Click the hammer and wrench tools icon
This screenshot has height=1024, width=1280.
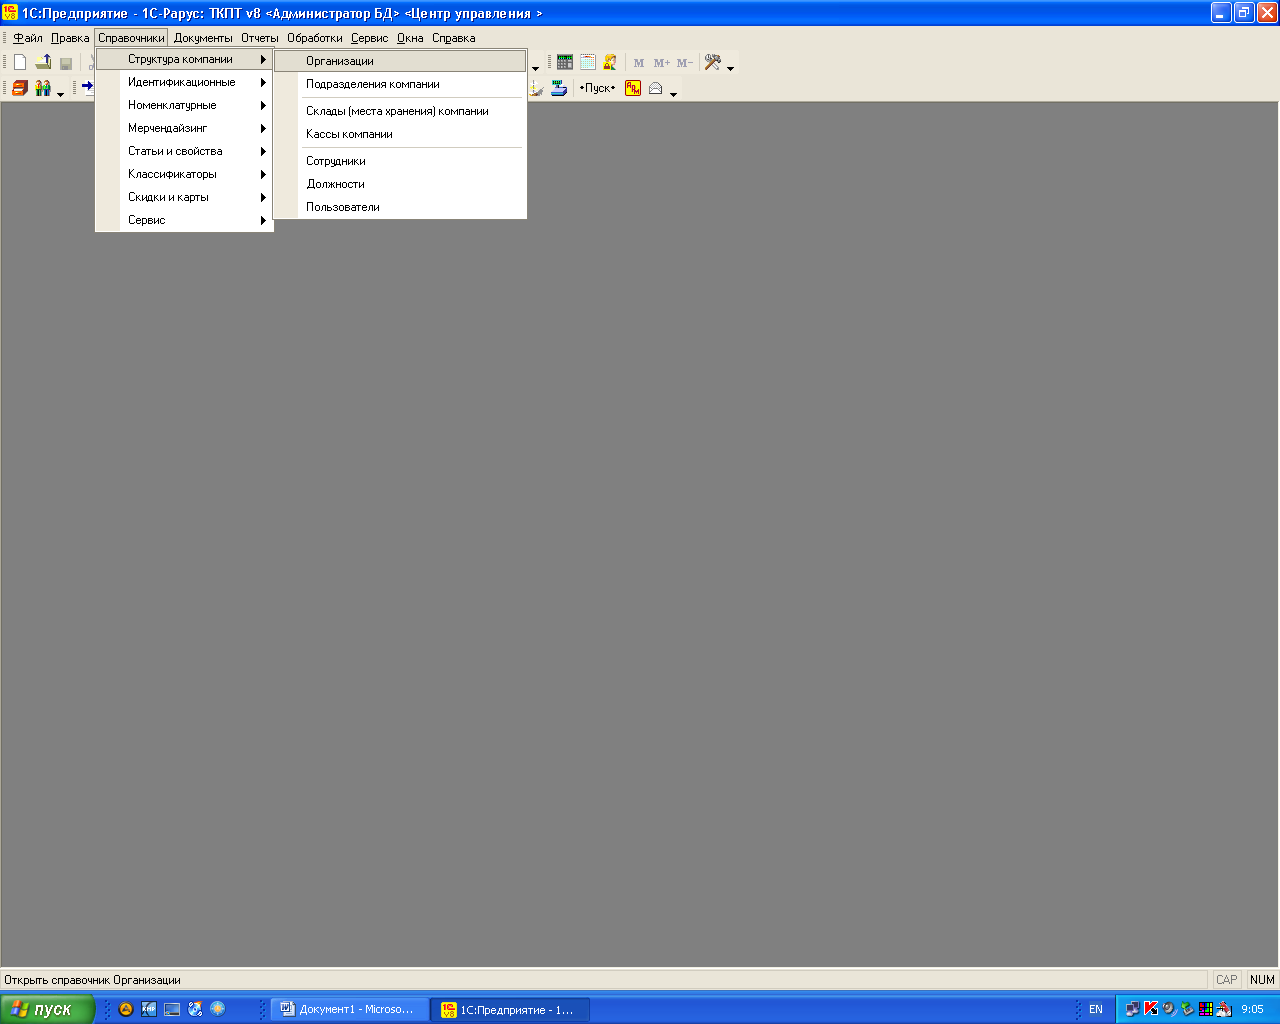coord(713,62)
